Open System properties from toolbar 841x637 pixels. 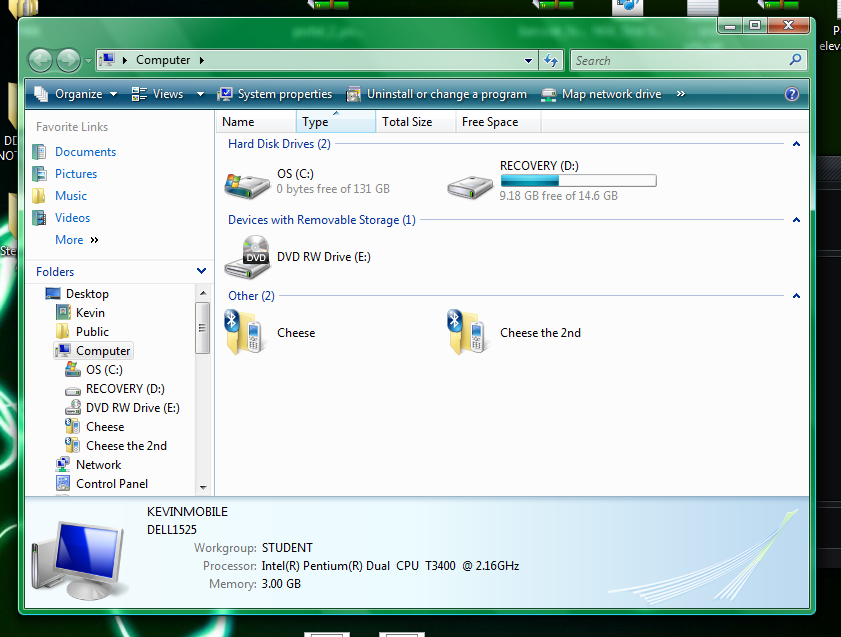click(x=275, y=94)
